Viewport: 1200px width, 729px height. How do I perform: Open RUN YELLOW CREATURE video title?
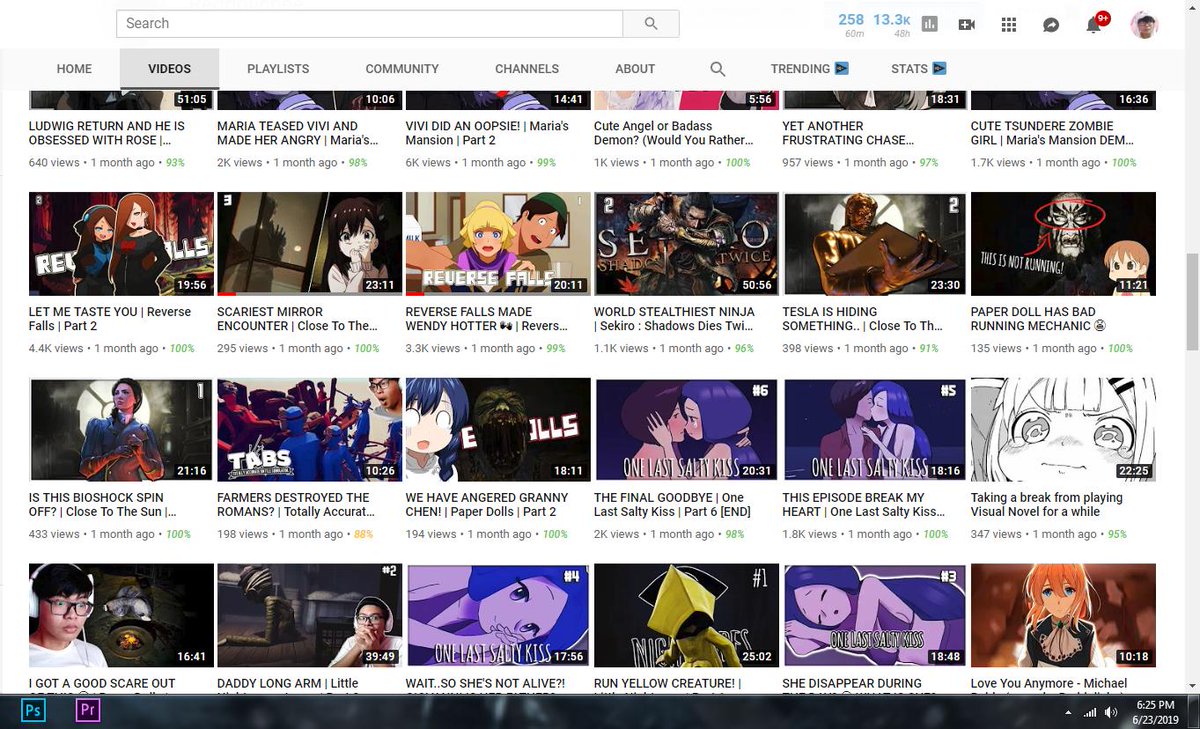tap(667, 684)
